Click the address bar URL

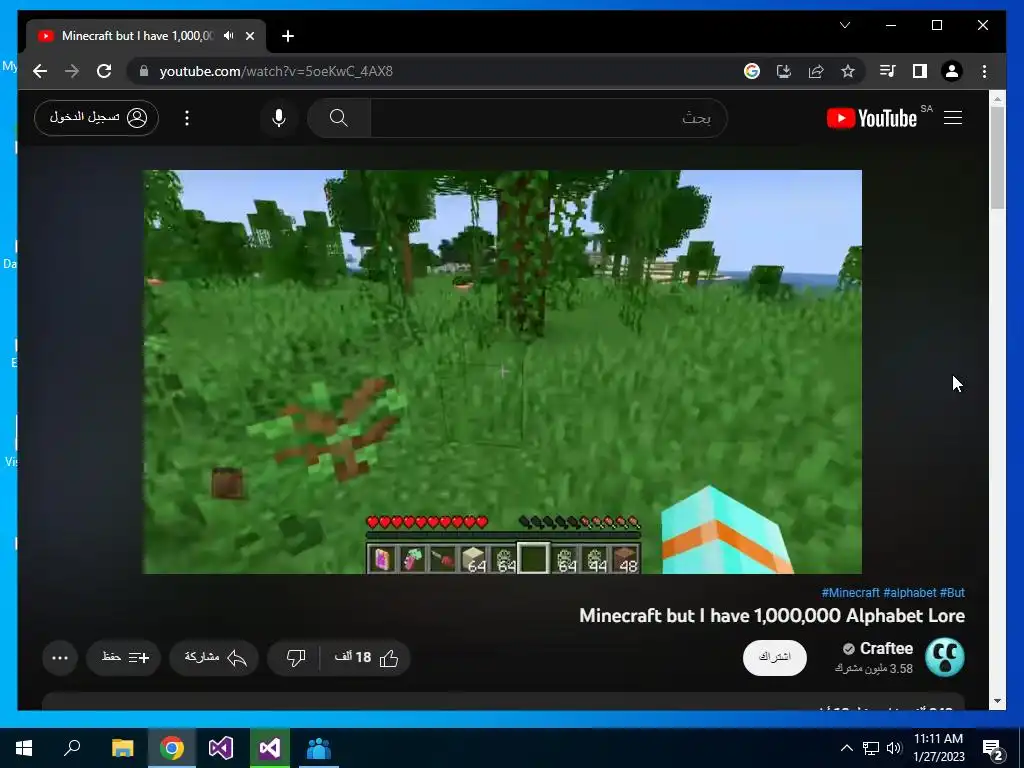coord(276,71)
